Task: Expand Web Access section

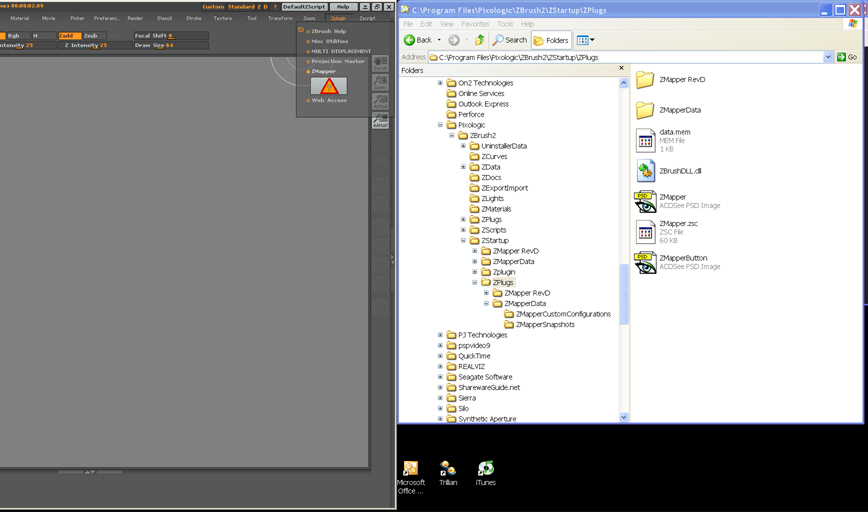Action: click(x=327, y=101)
